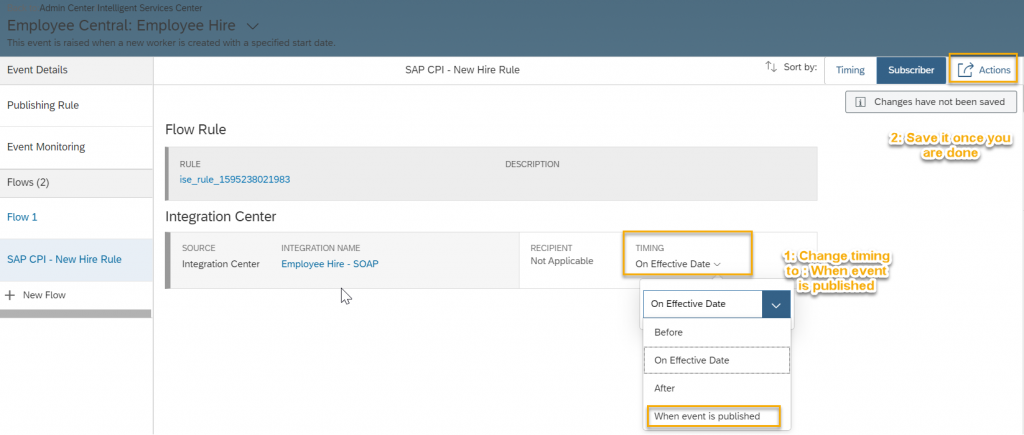Click the DESCRIPTION column label
This screenshot has height=435, width=1024.
tap(532, 164)
